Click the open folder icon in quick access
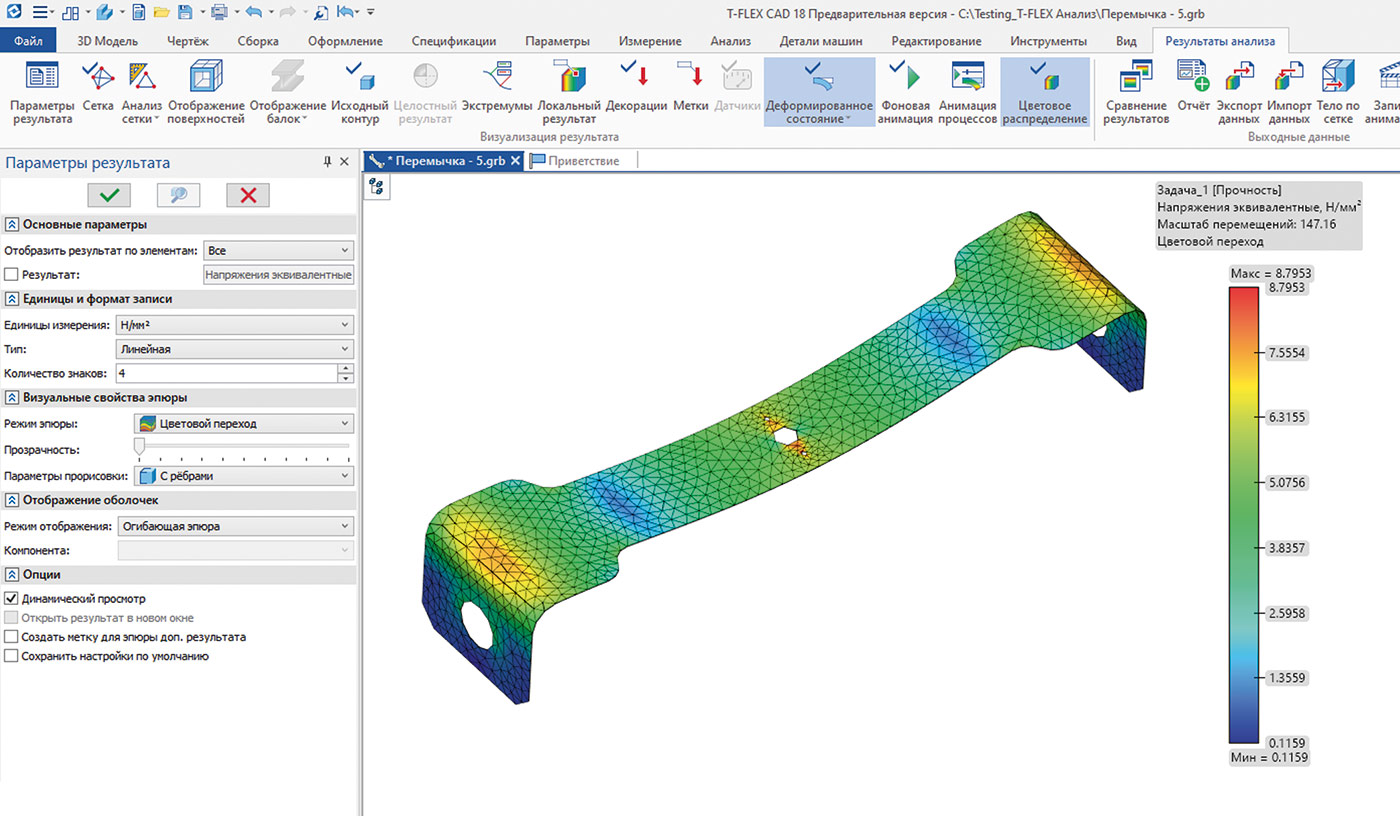This screenshot has width=1400, height=816. click(161, 13)
